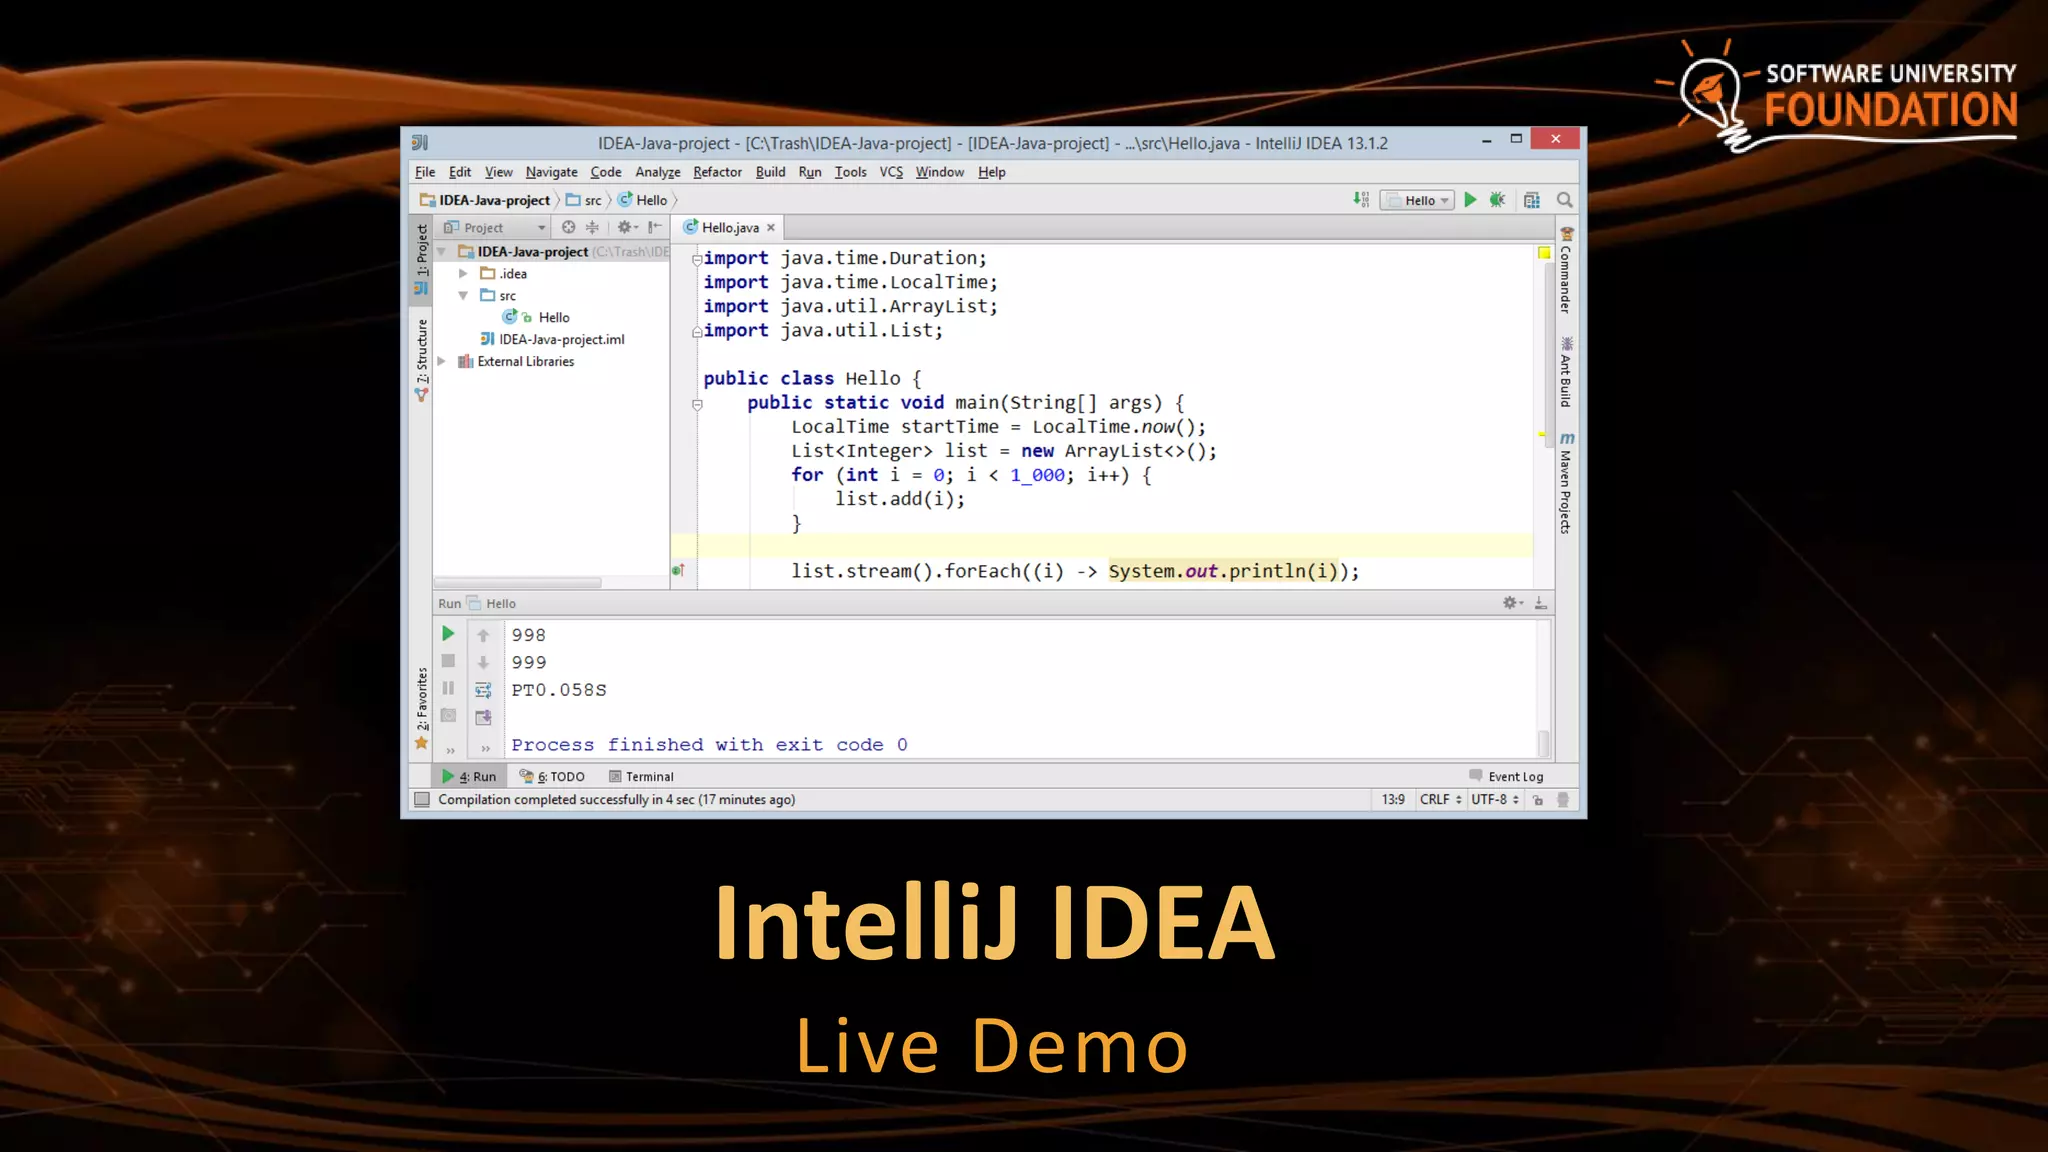Click the tool windows quick-access icon
Screen dimensions: 2048x1152
pyautogui.click(x=422, y=800)
